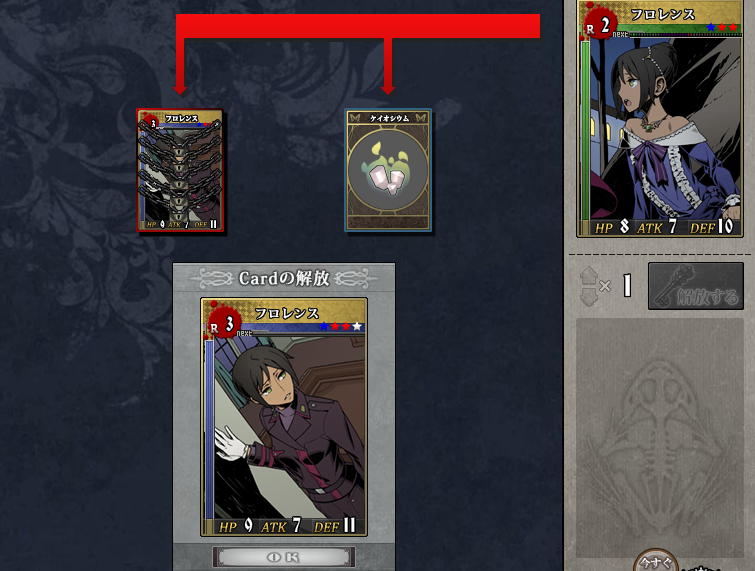Select the chained フロレンス card
The image size is (755, 571).
coord(180,170)
